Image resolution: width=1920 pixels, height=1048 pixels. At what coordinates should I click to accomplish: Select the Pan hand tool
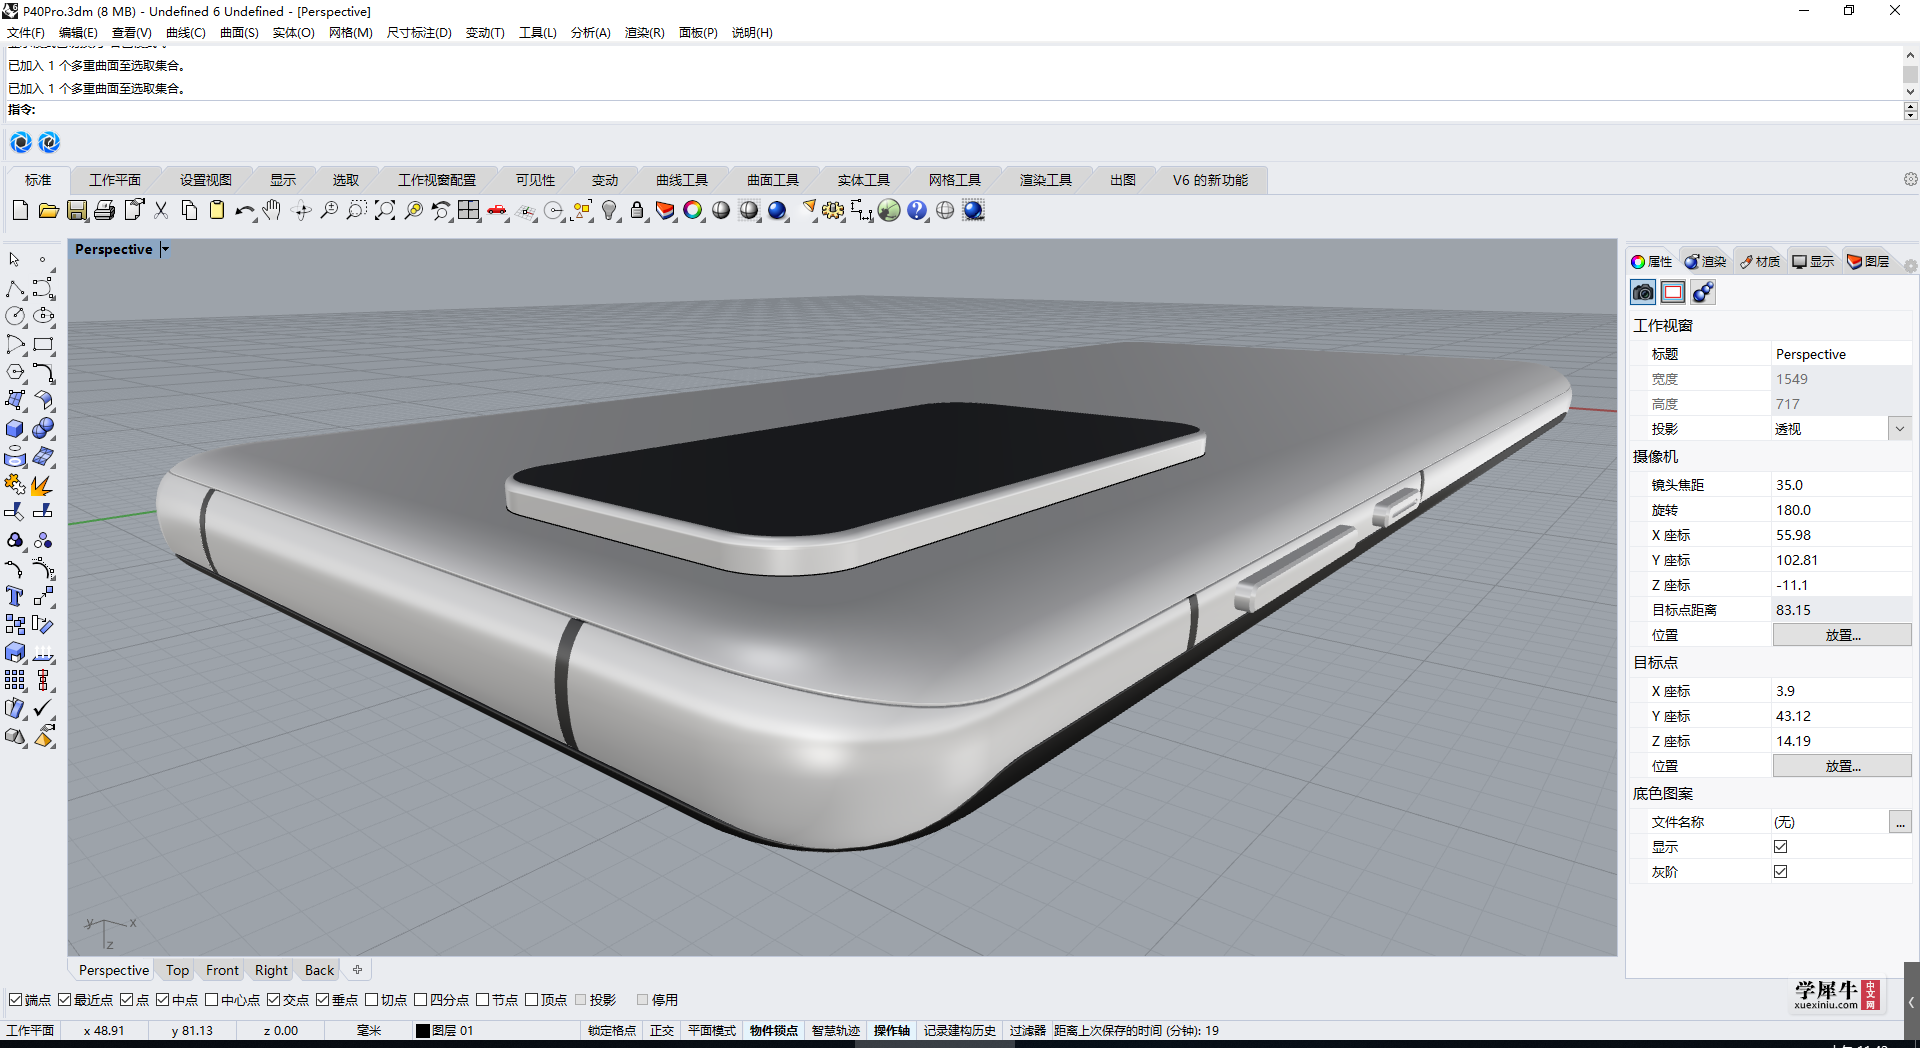(272, 210)
